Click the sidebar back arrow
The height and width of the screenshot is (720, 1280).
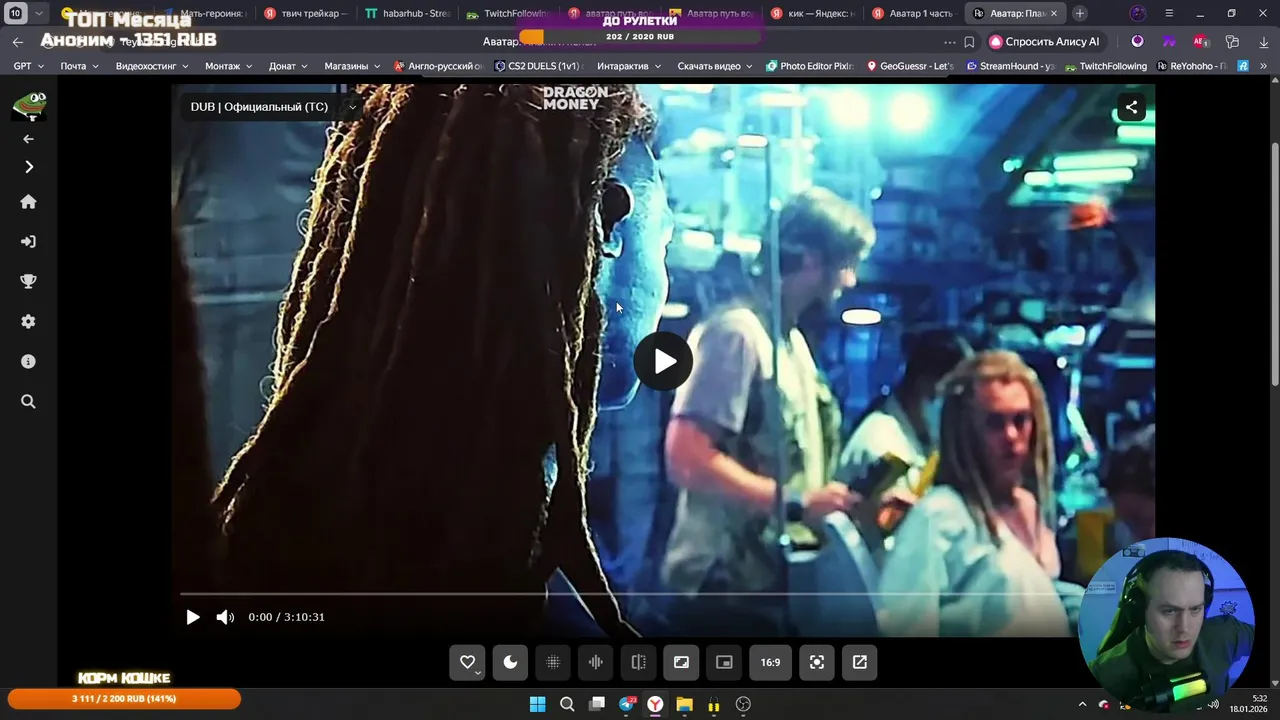point(28,139)
